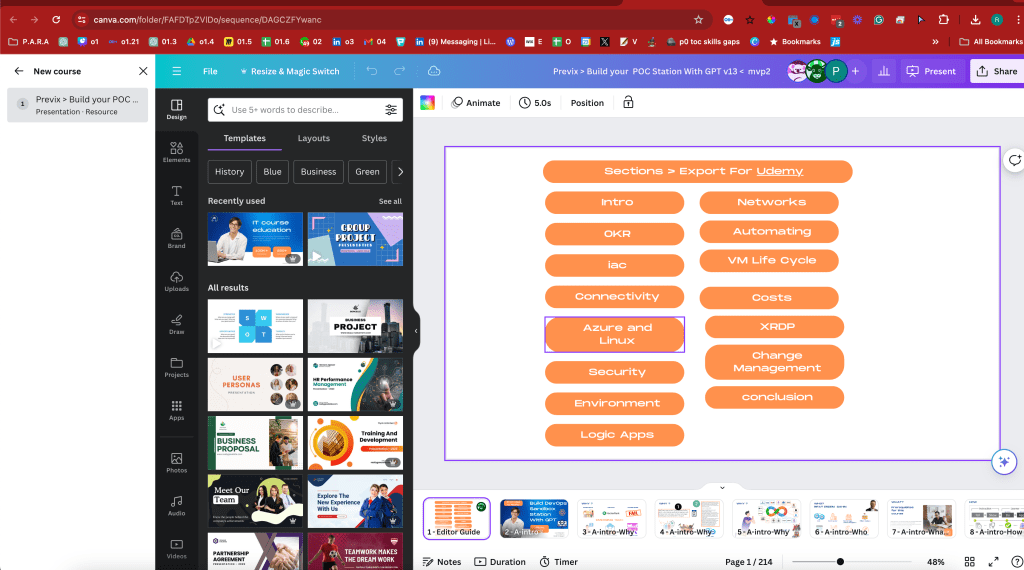Select the Azure and Linux shape on canvas
Image resolution: width=1024 pixels, height=570 pixels.
(x=615, y=334)
